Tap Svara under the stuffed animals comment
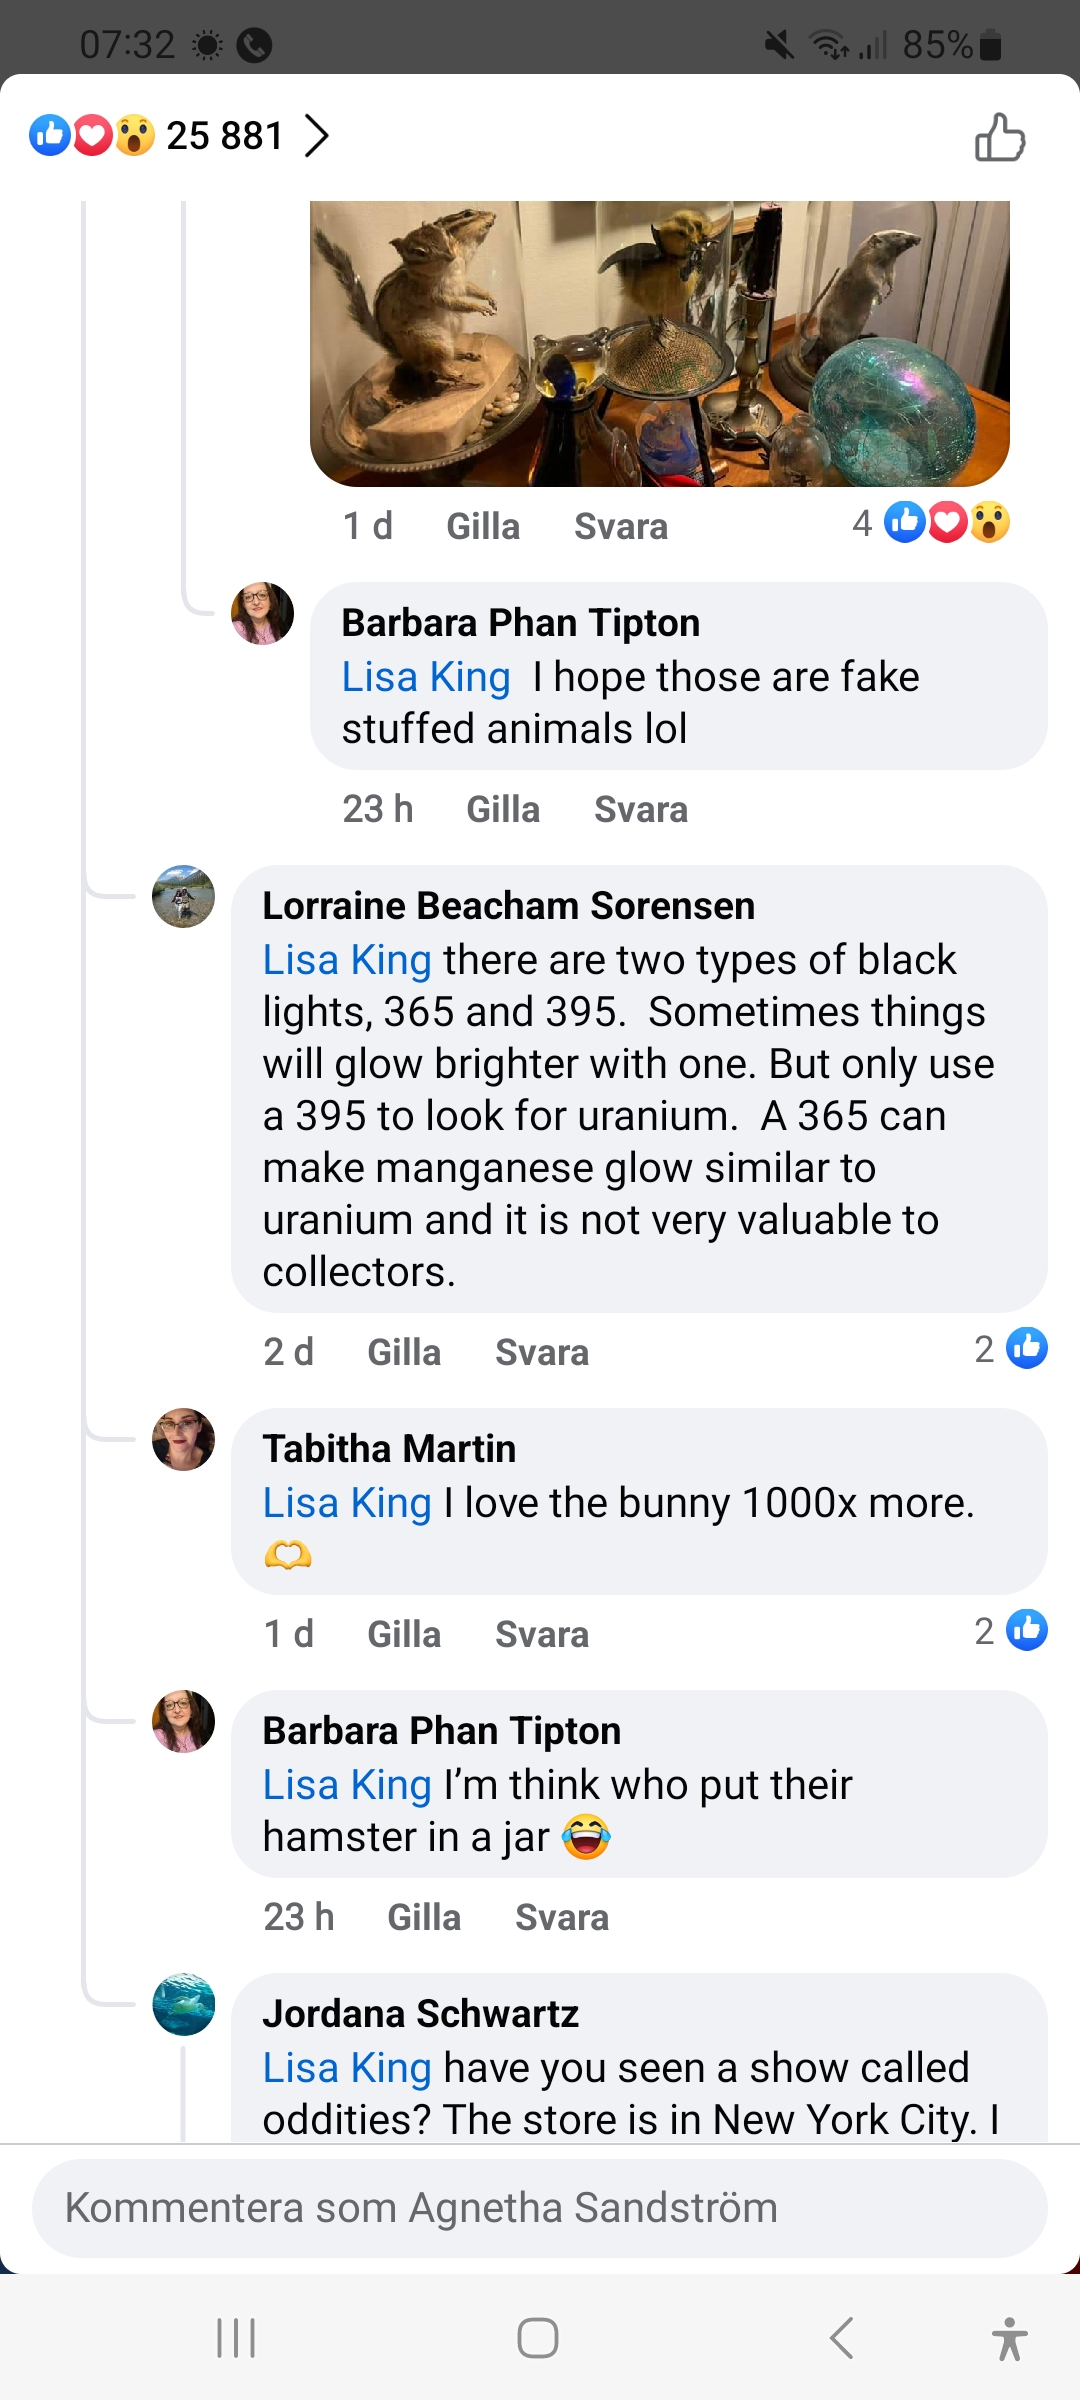The width and height of the screenshot is (1080, 2400). (640, 809)
